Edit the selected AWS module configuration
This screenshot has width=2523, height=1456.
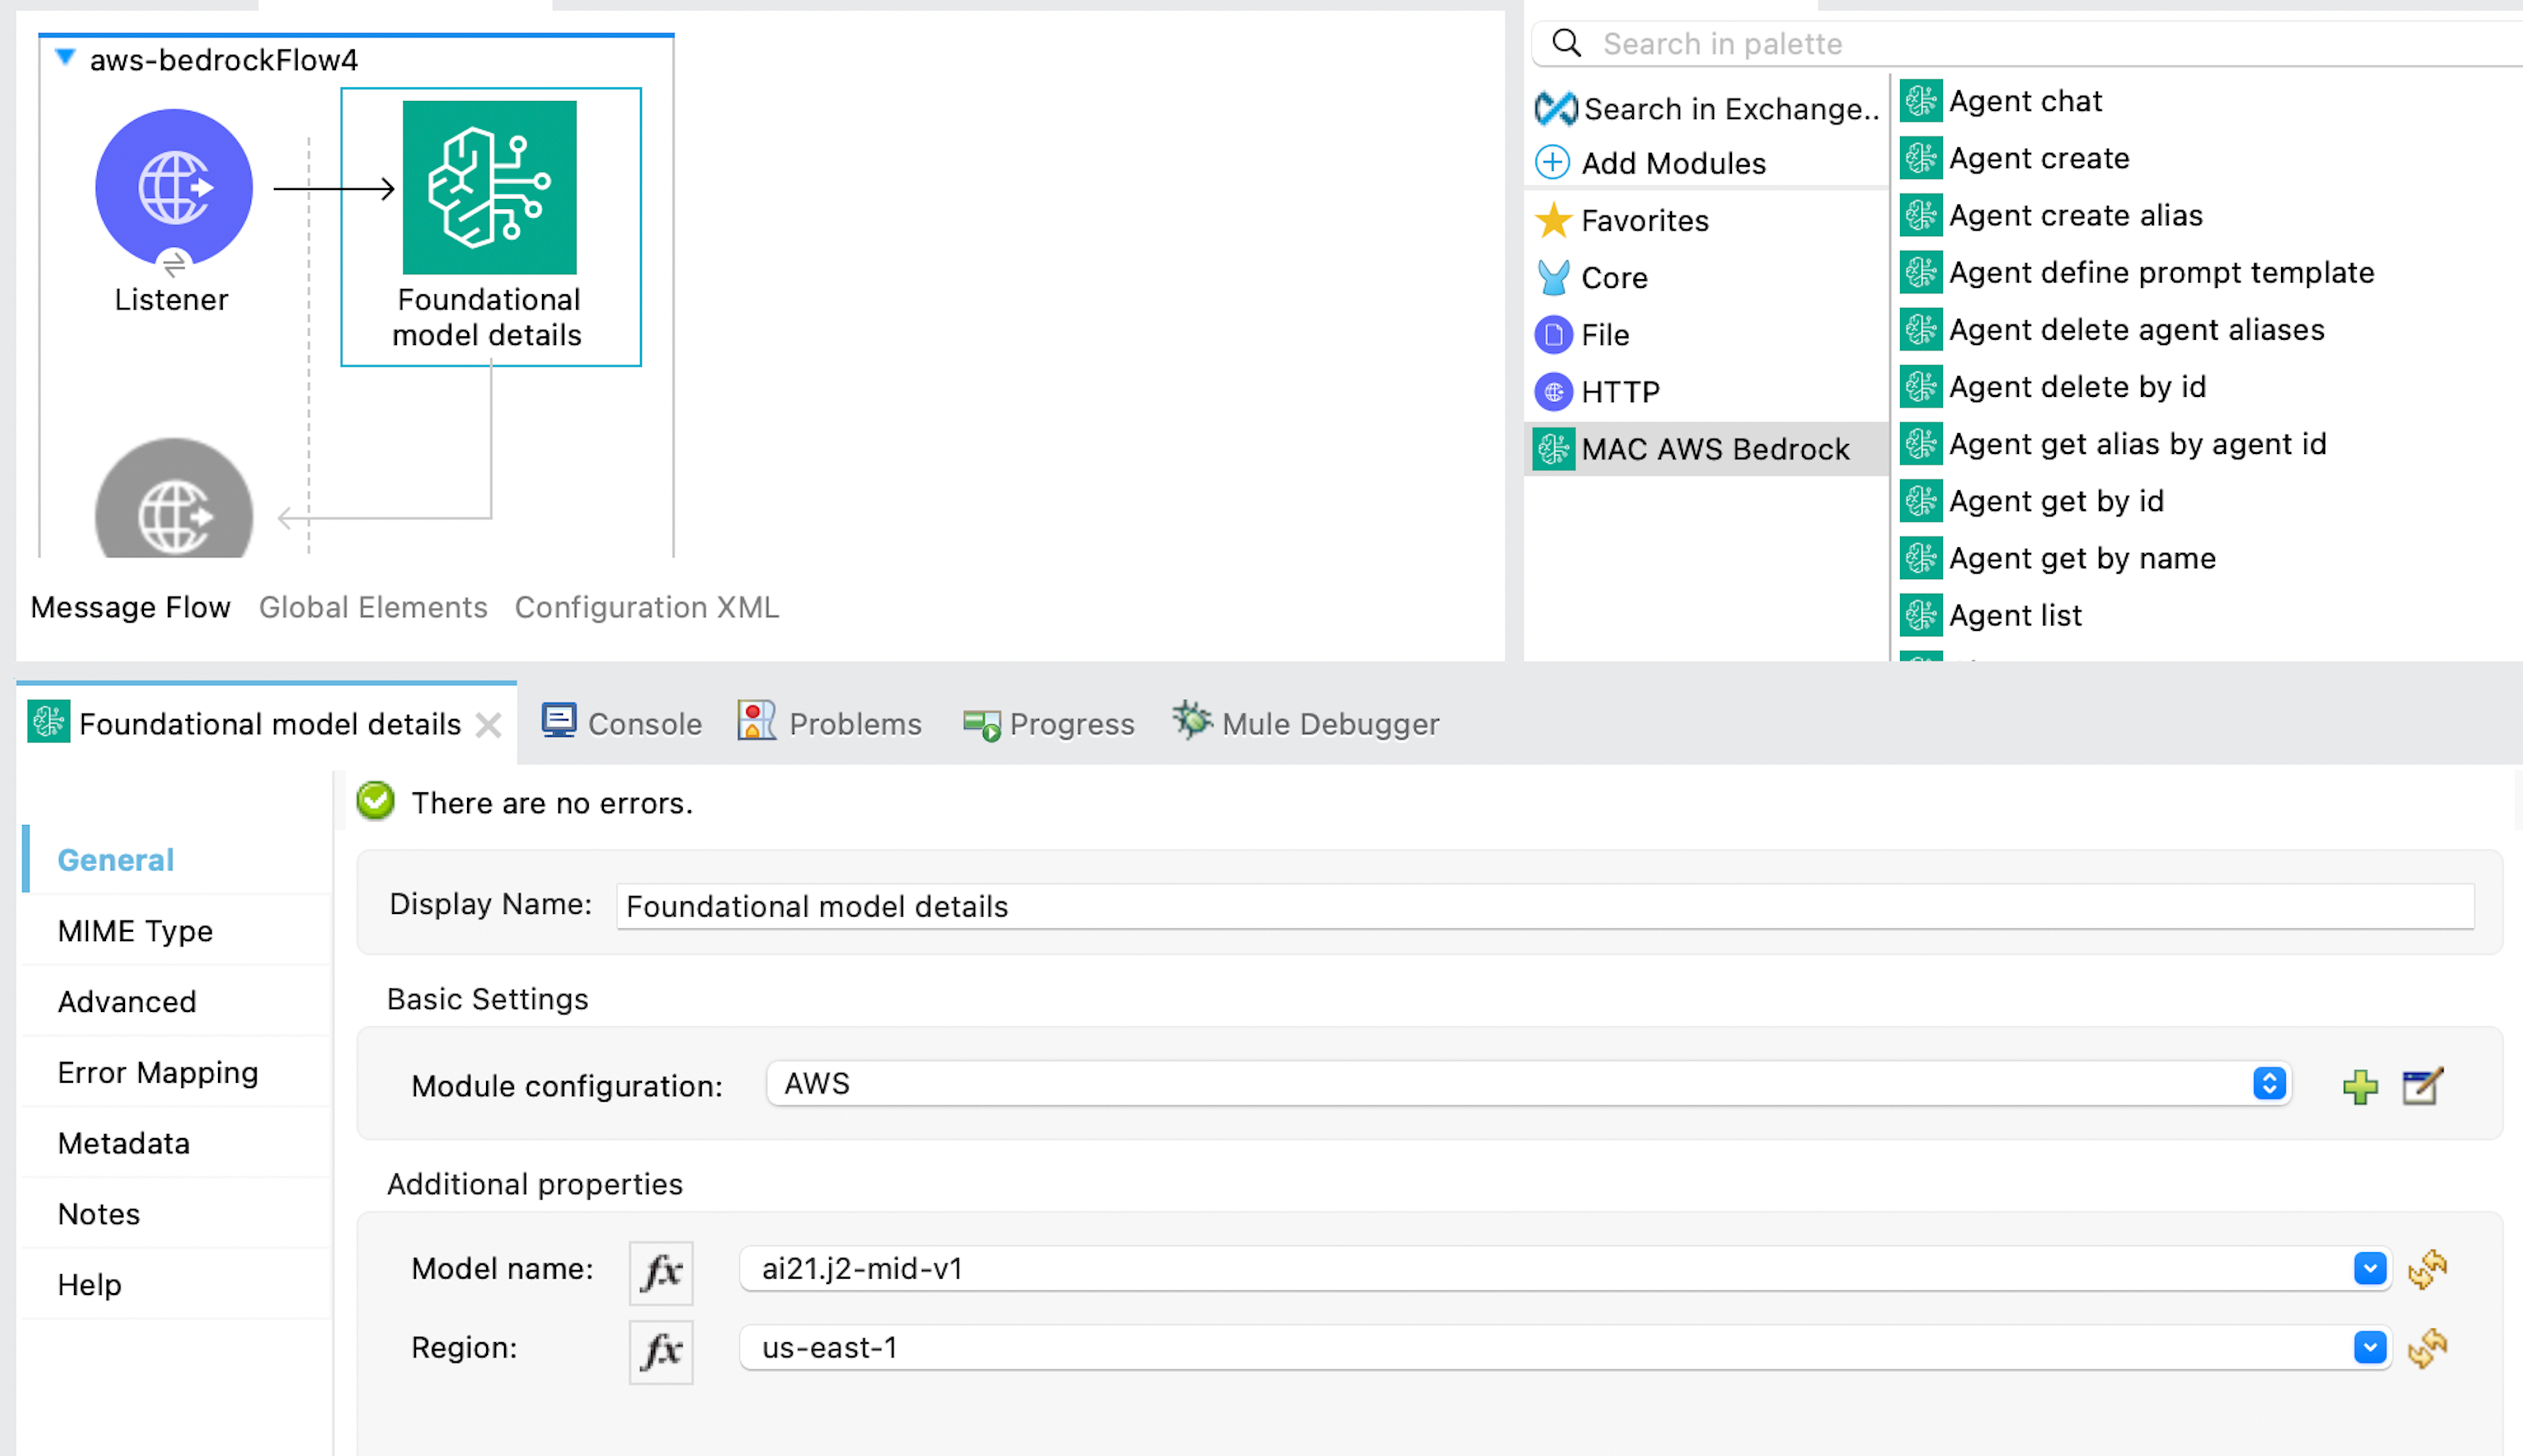click(2422, 1086)
